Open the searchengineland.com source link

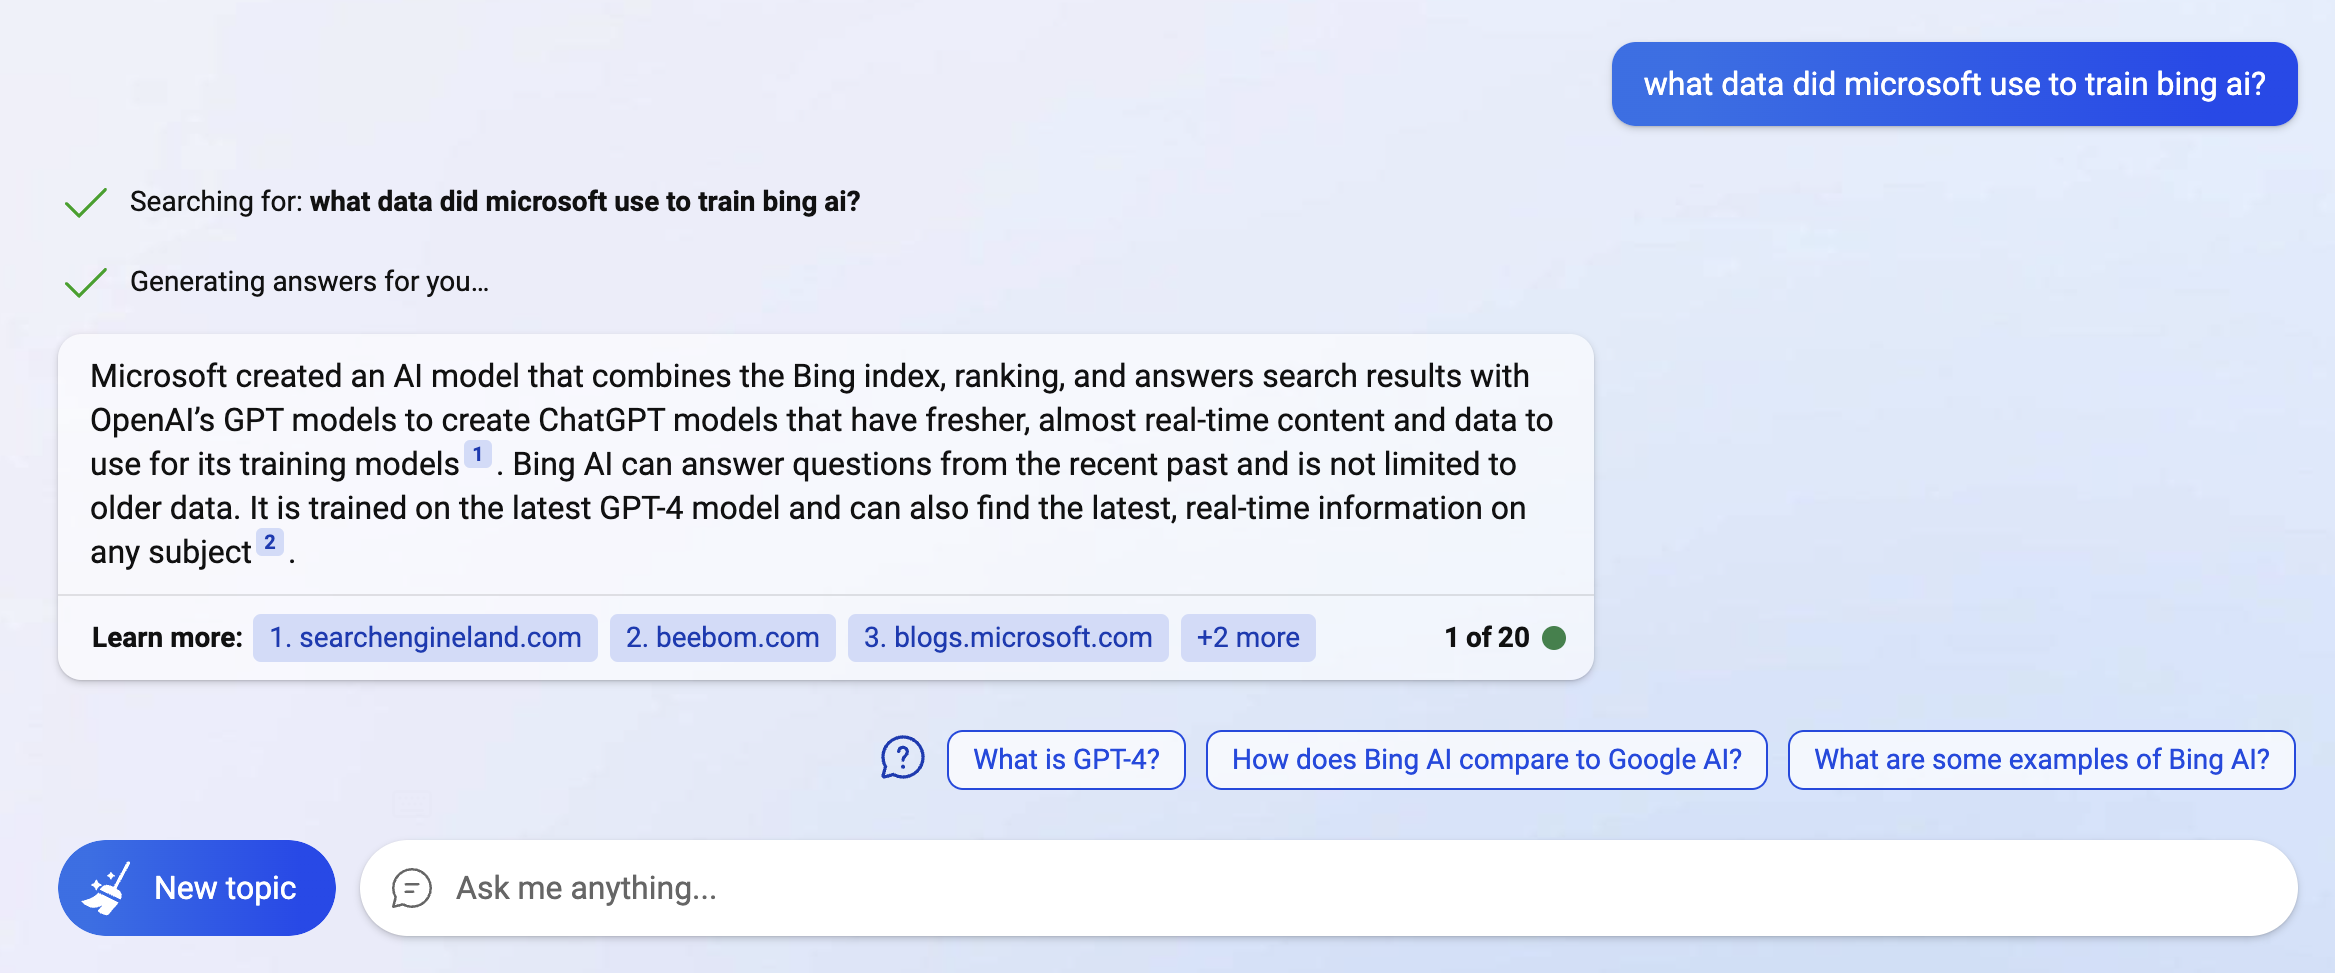click(425, 638)
